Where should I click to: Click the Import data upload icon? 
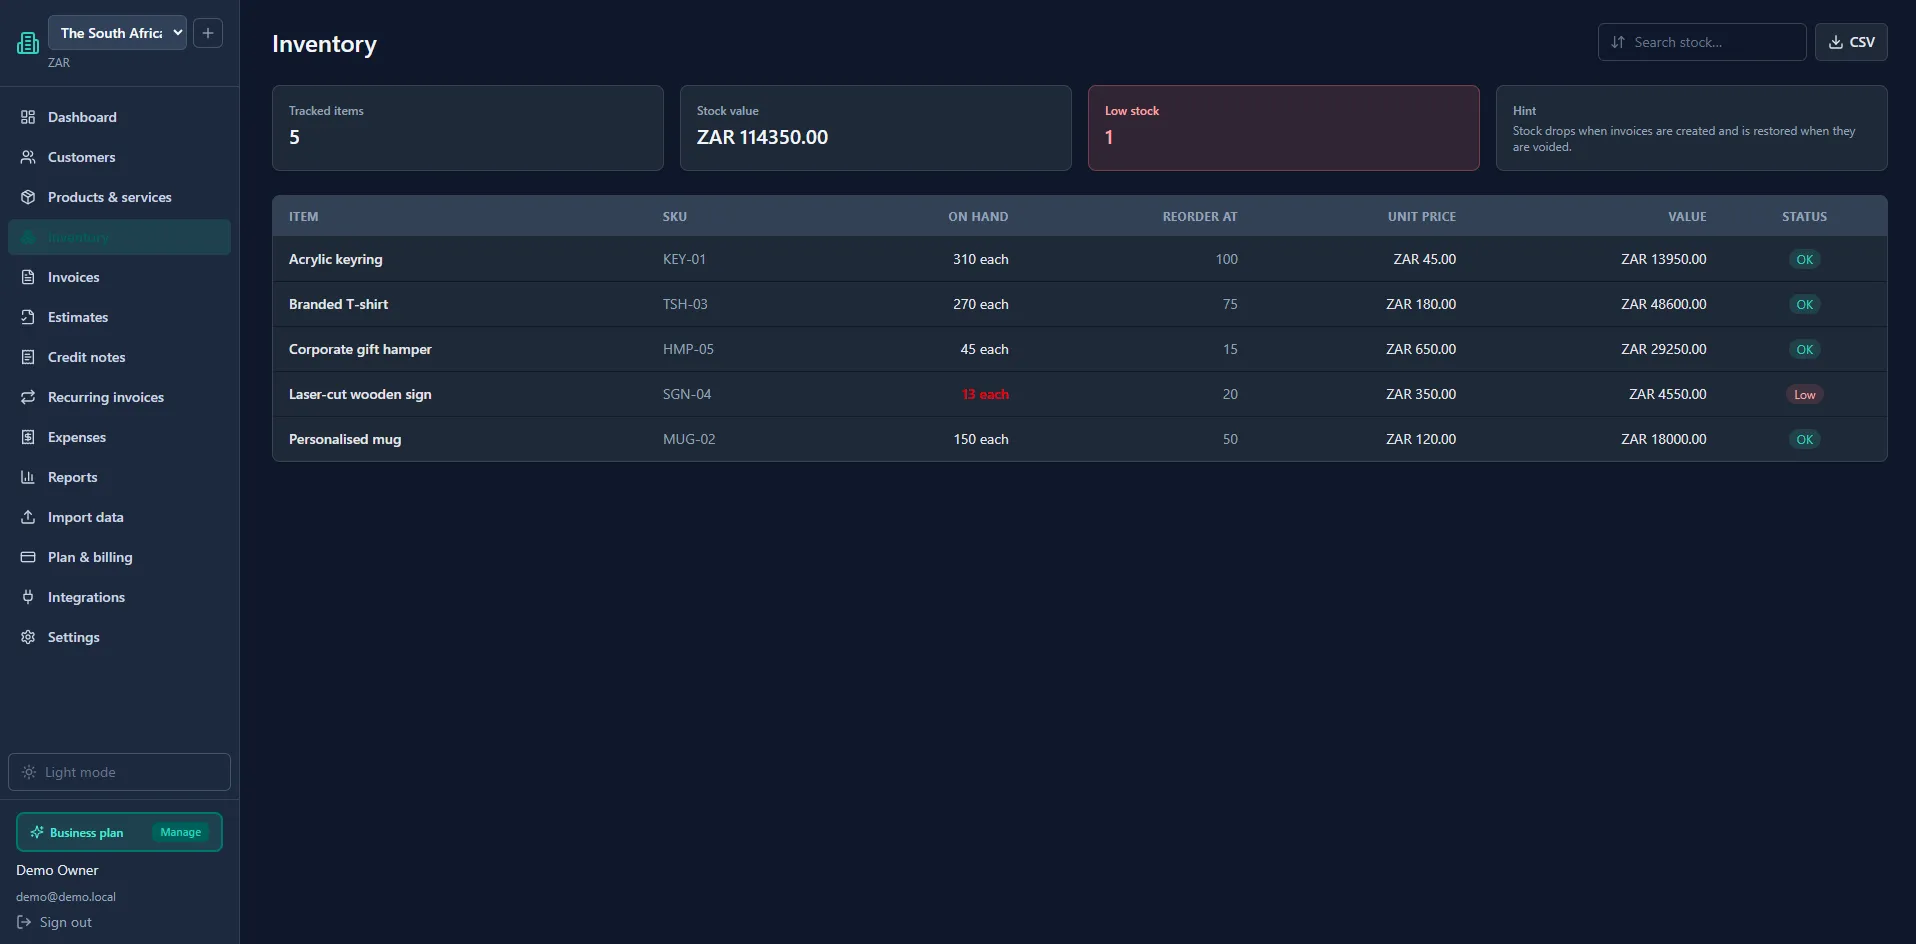(x=28, y=517)
